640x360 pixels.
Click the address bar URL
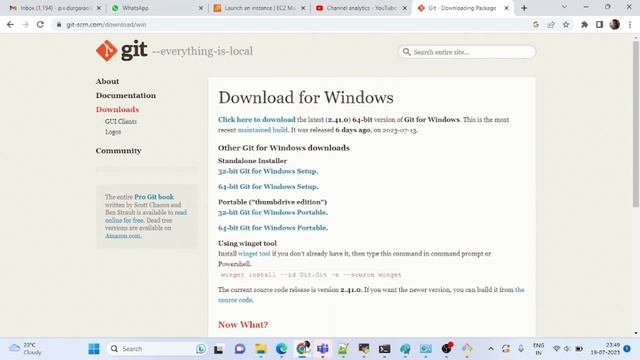click(x=106, y=24)
